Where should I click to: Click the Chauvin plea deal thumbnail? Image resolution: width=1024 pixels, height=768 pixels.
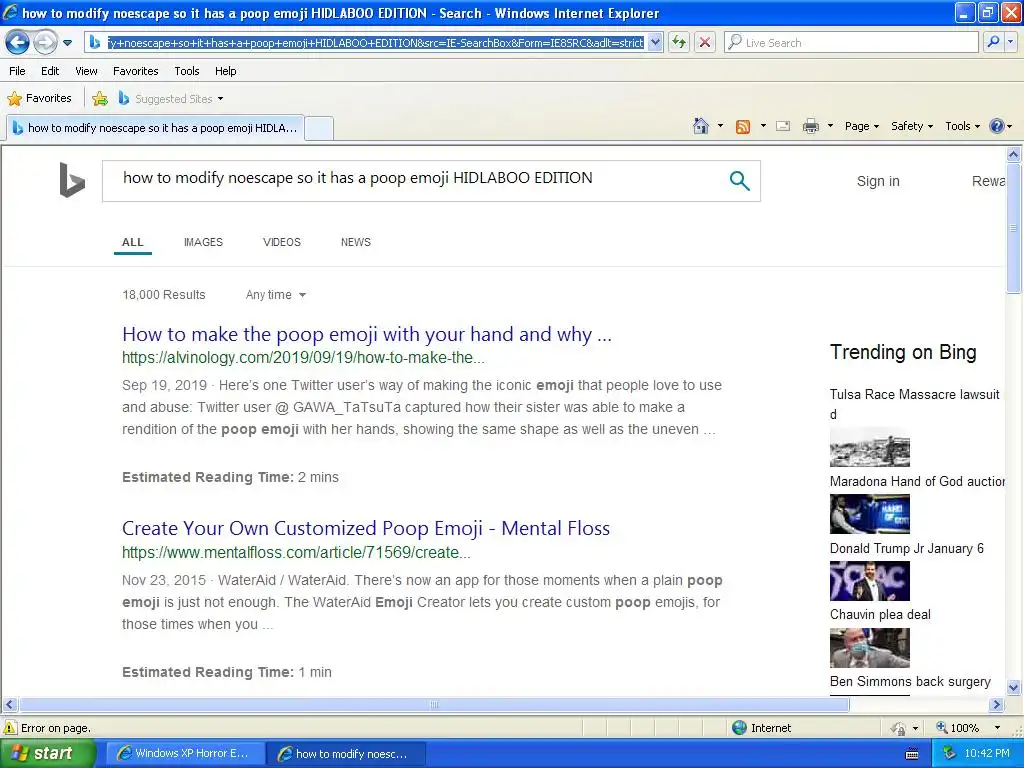pyautogui.click(x=869, y=647)
